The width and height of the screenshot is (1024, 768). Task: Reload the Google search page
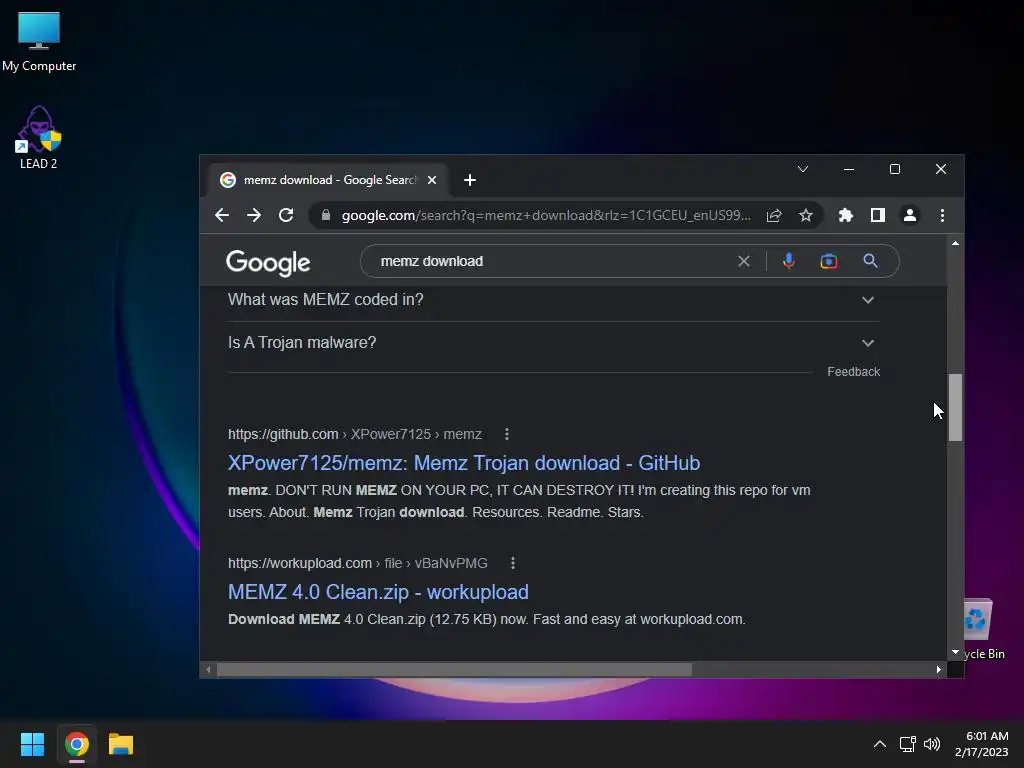point(286,215)
